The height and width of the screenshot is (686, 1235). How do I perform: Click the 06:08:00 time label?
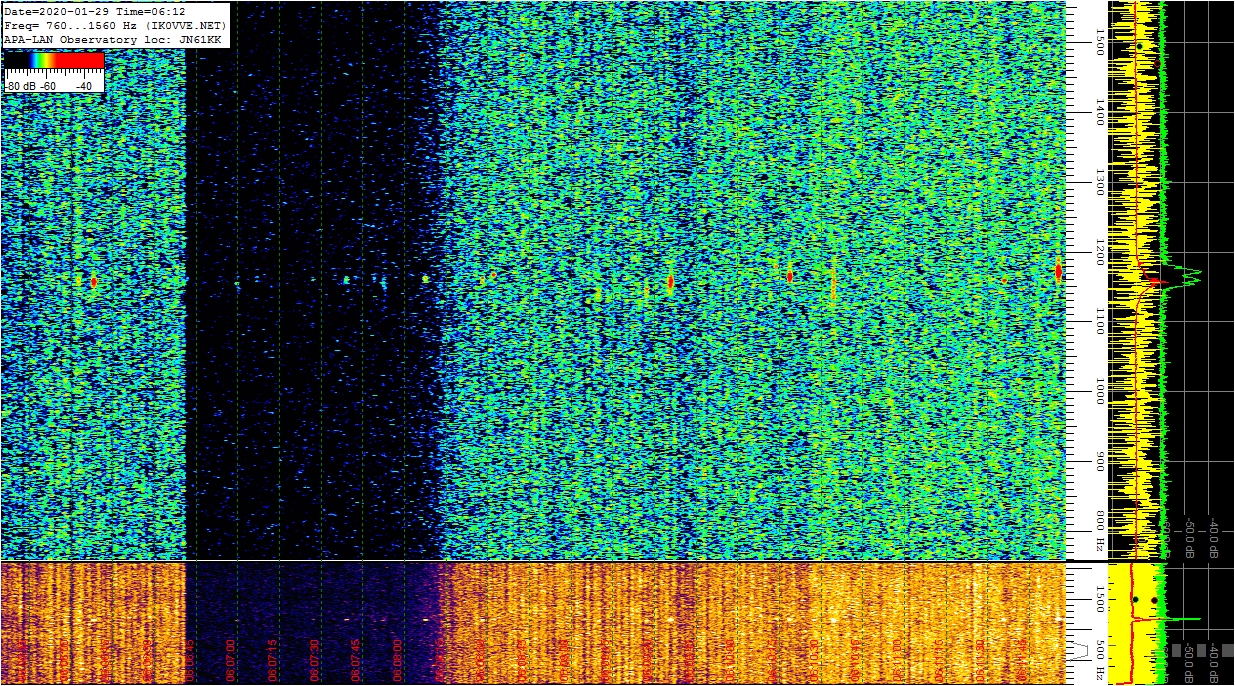tap(398, 661)
